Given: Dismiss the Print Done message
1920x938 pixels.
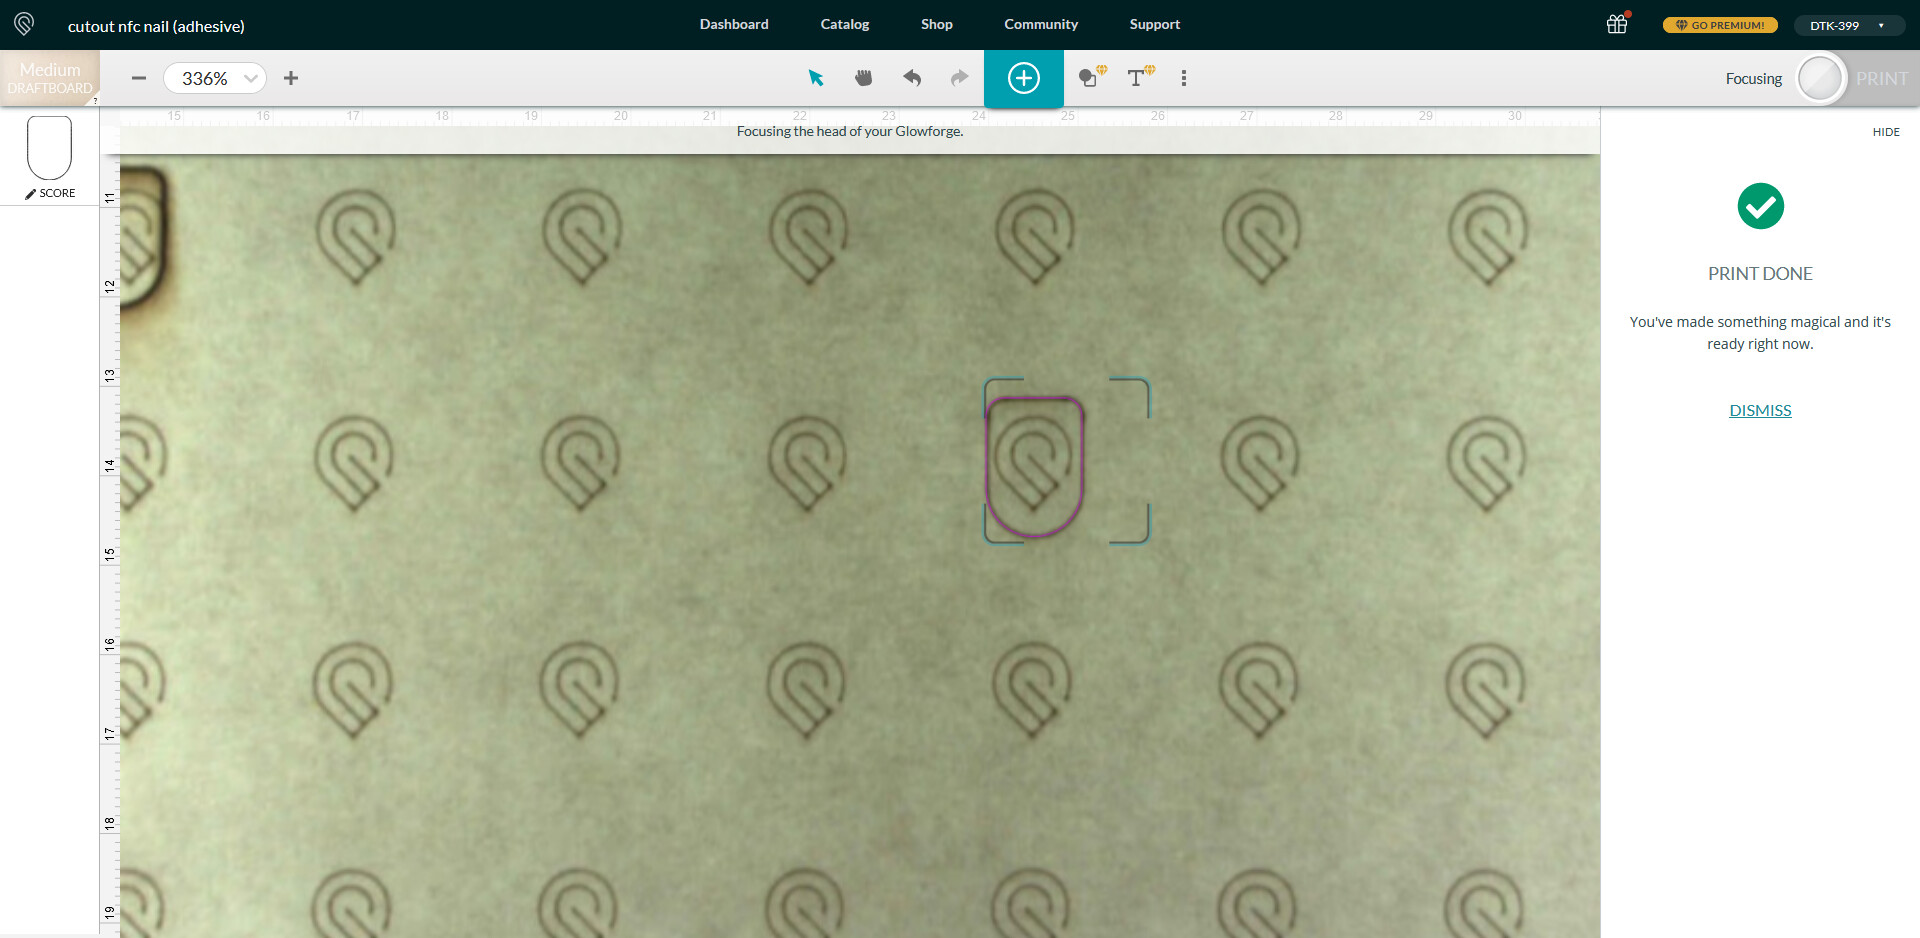Looking at the screenshot, I should [1760, 410].
